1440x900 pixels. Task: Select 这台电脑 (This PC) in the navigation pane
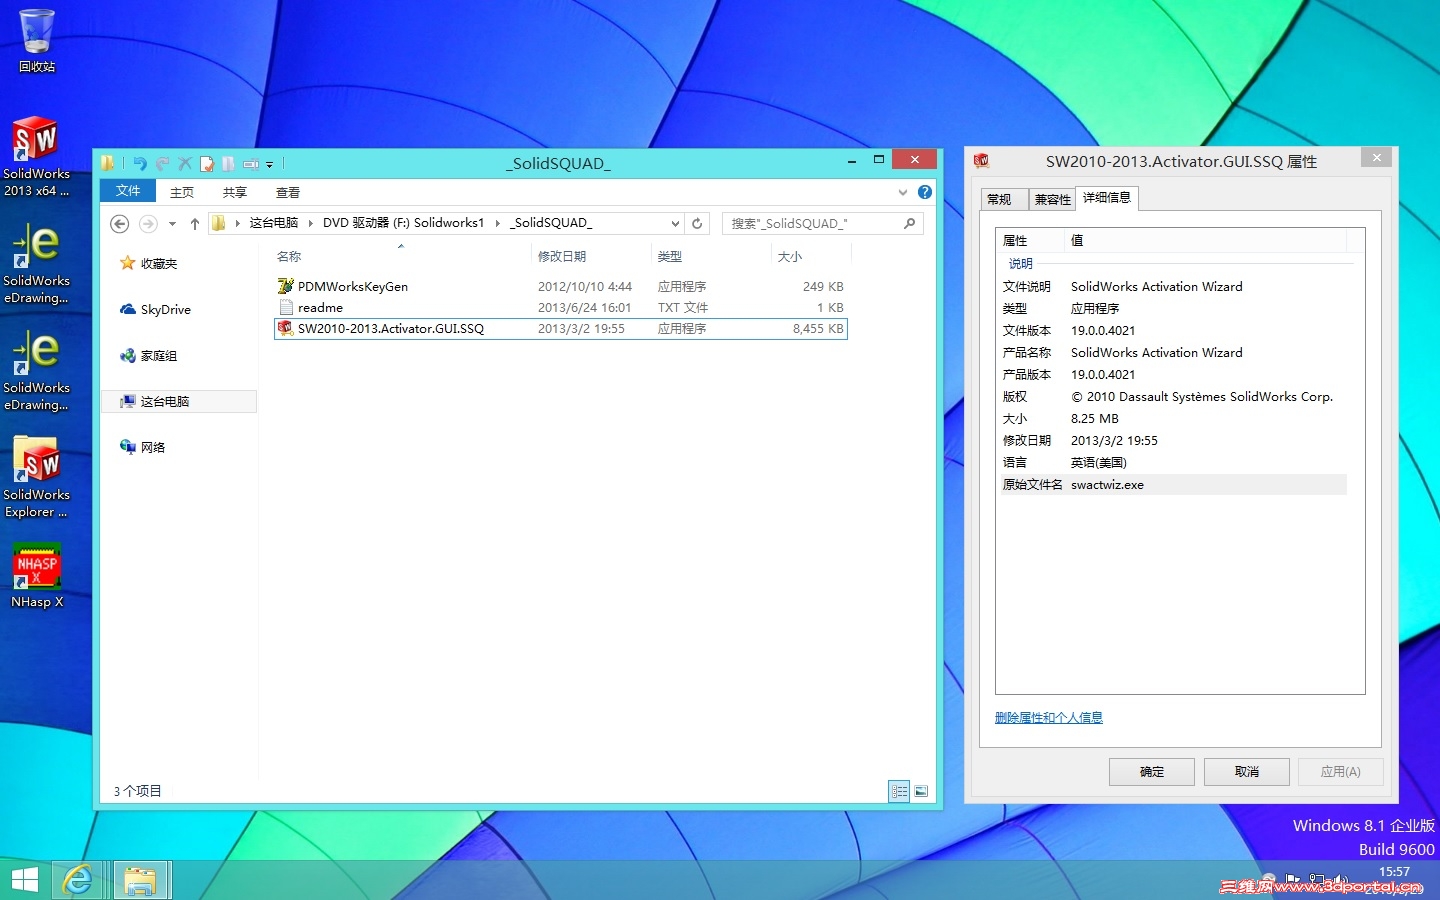click(x=179, y=401)
